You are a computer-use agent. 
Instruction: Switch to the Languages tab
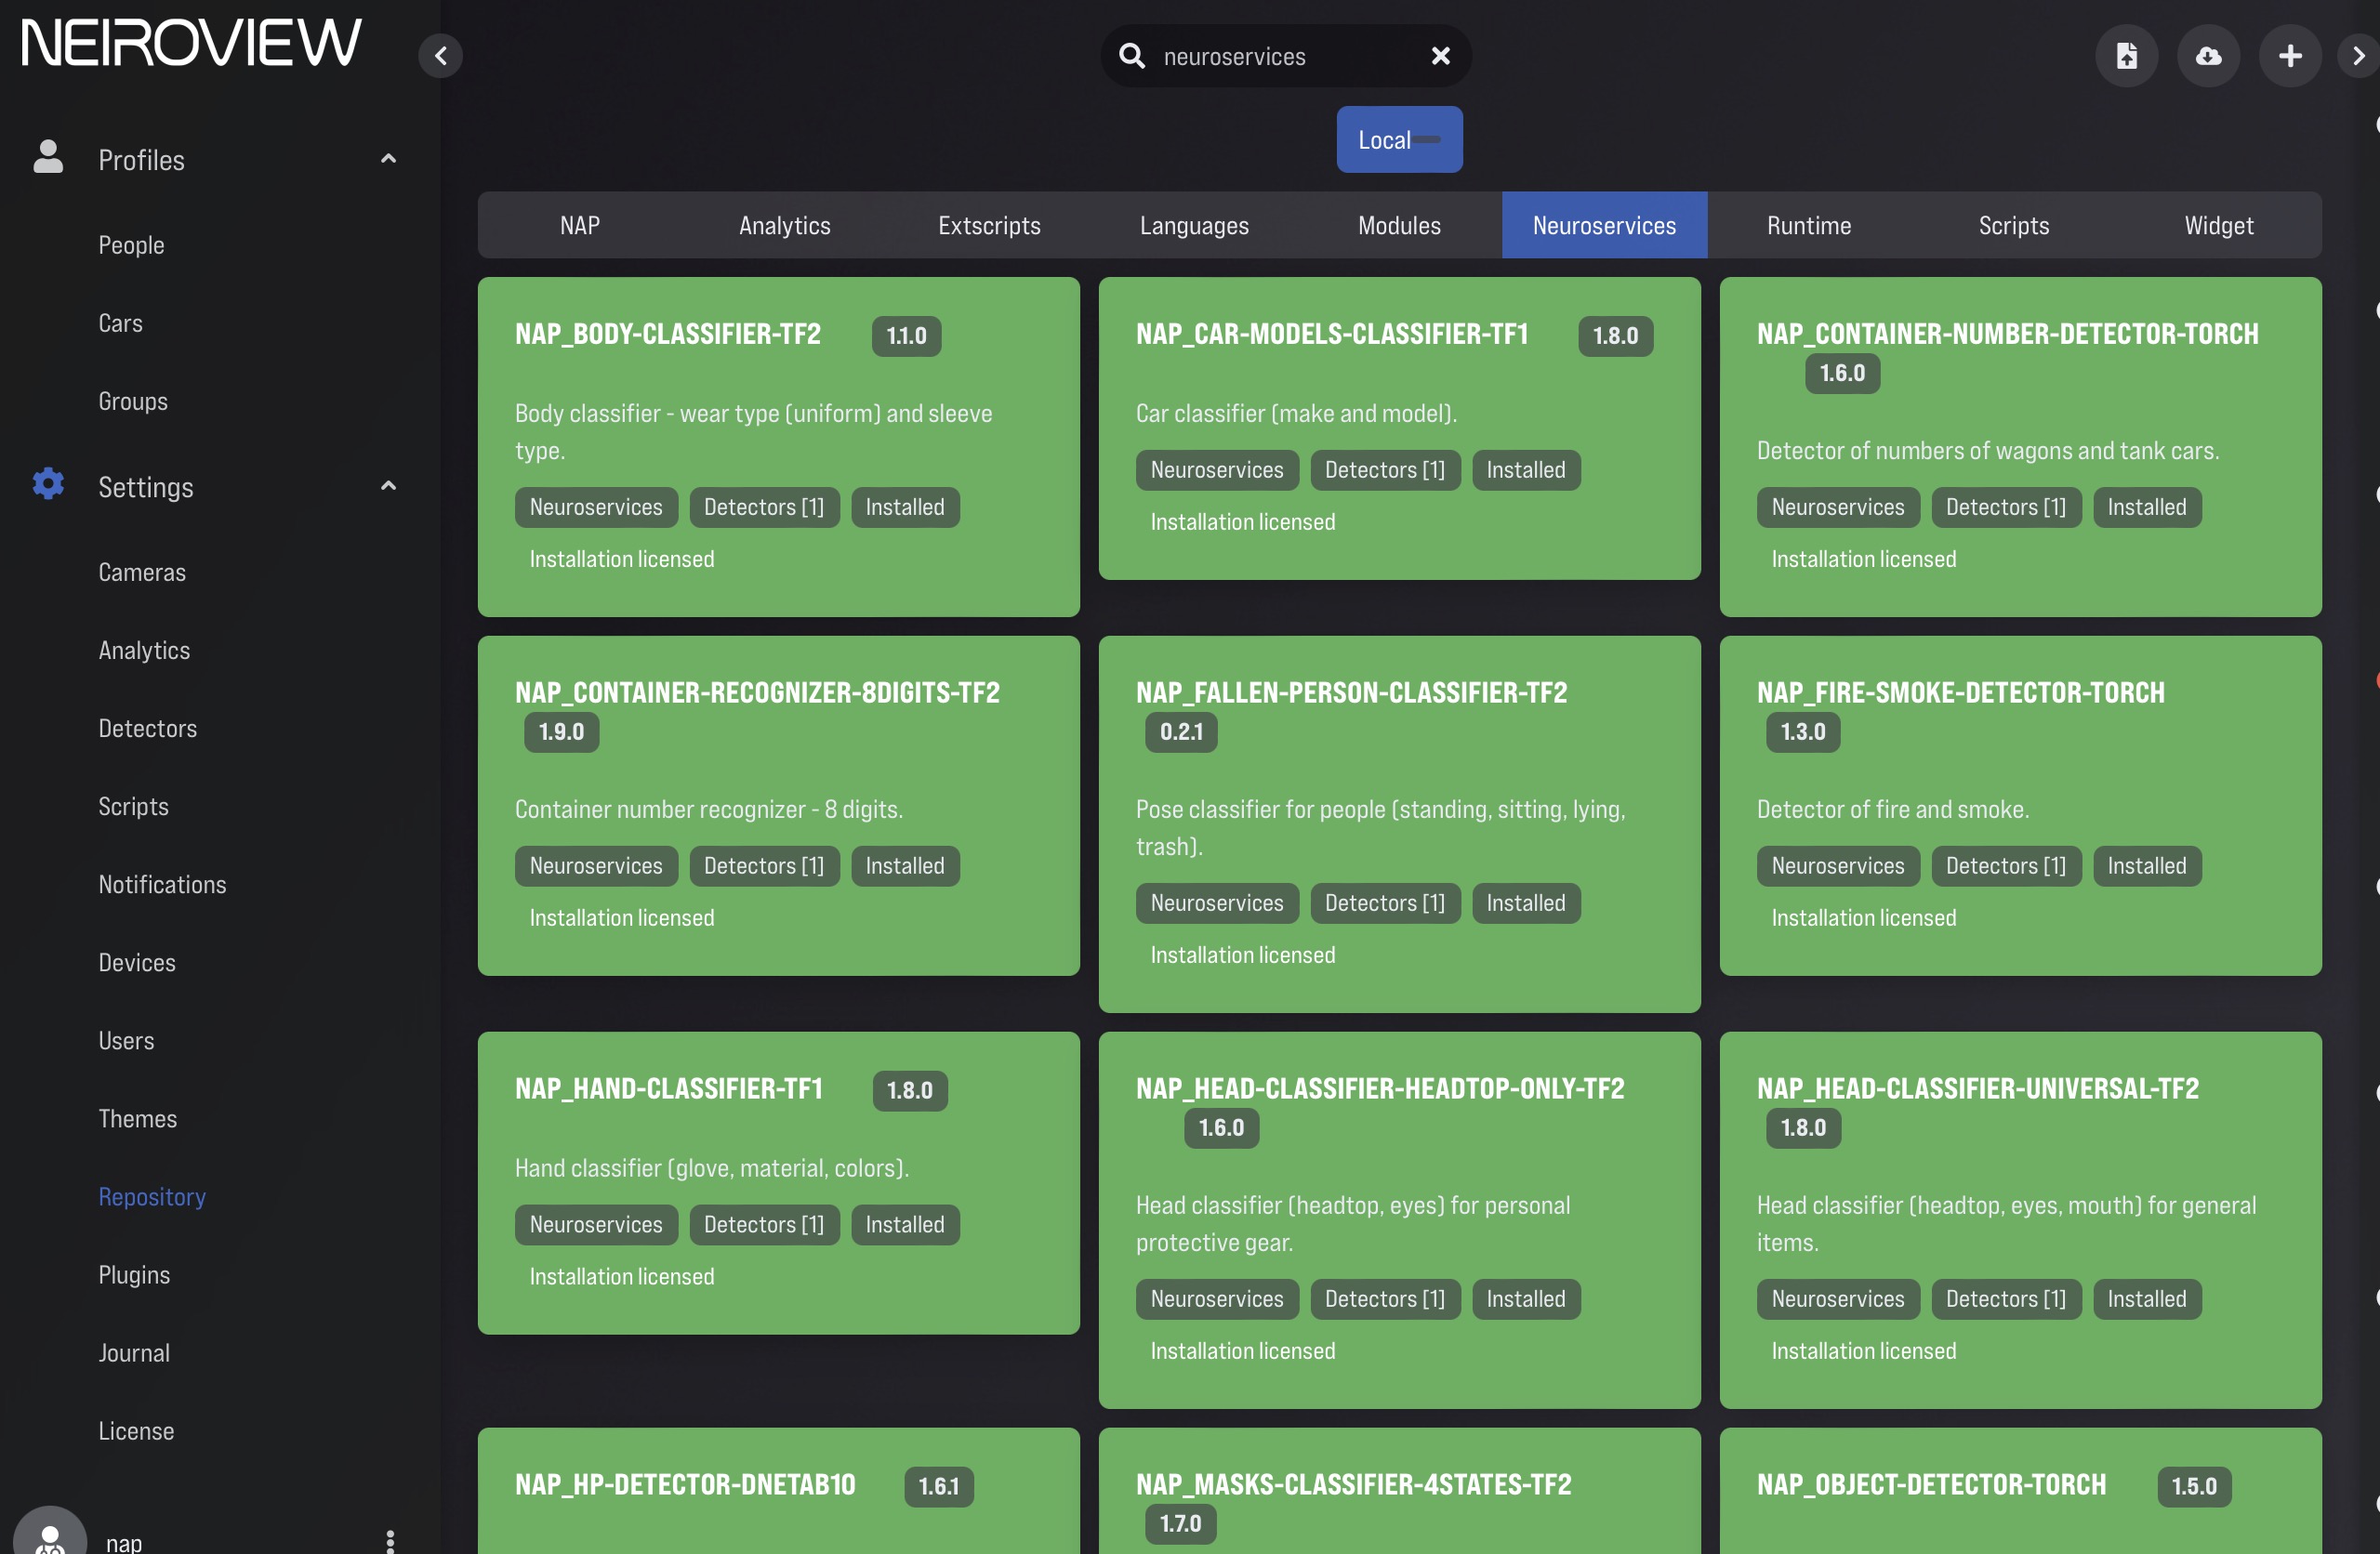pyautogui.click(x=1195, y=226)
